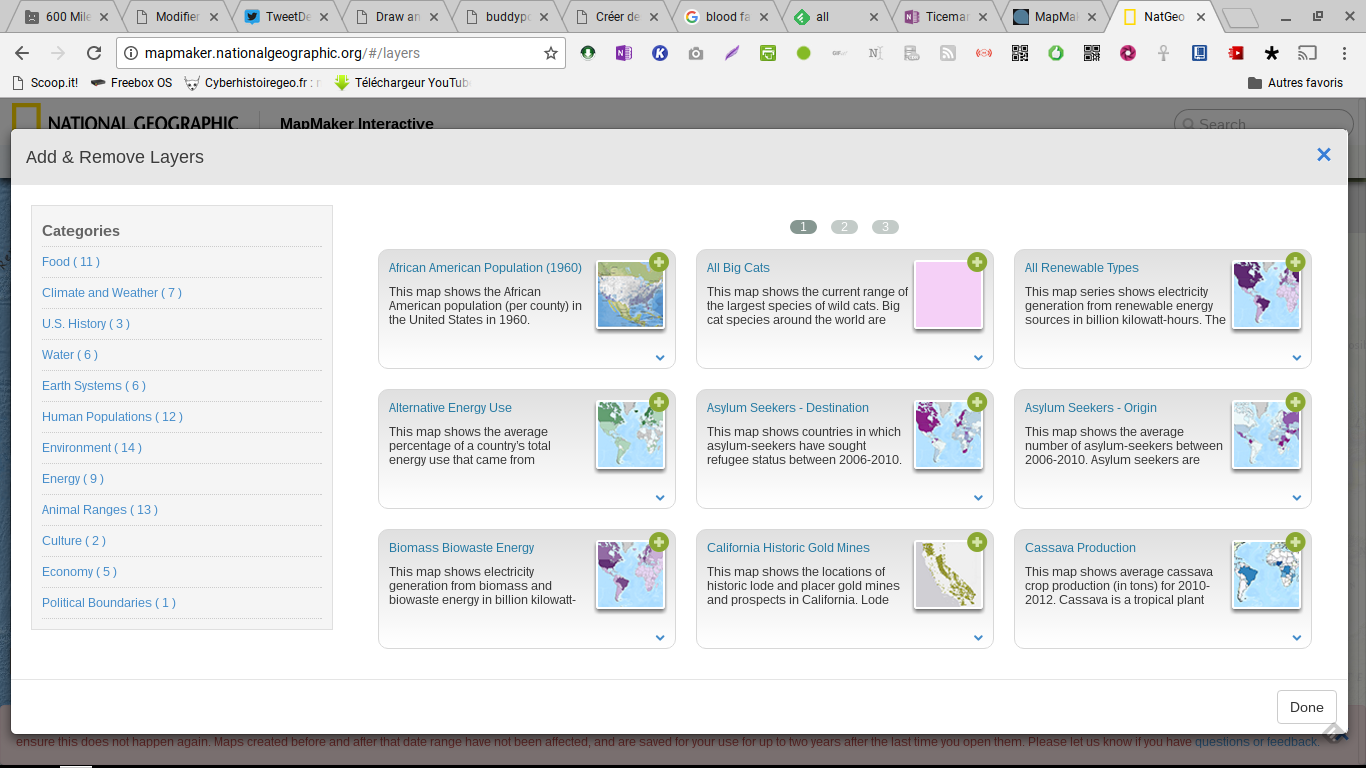The width and height of the screenshot is (1366, 768).
Task: Expand the African American Population (1960) description
Action: point(660,358)
